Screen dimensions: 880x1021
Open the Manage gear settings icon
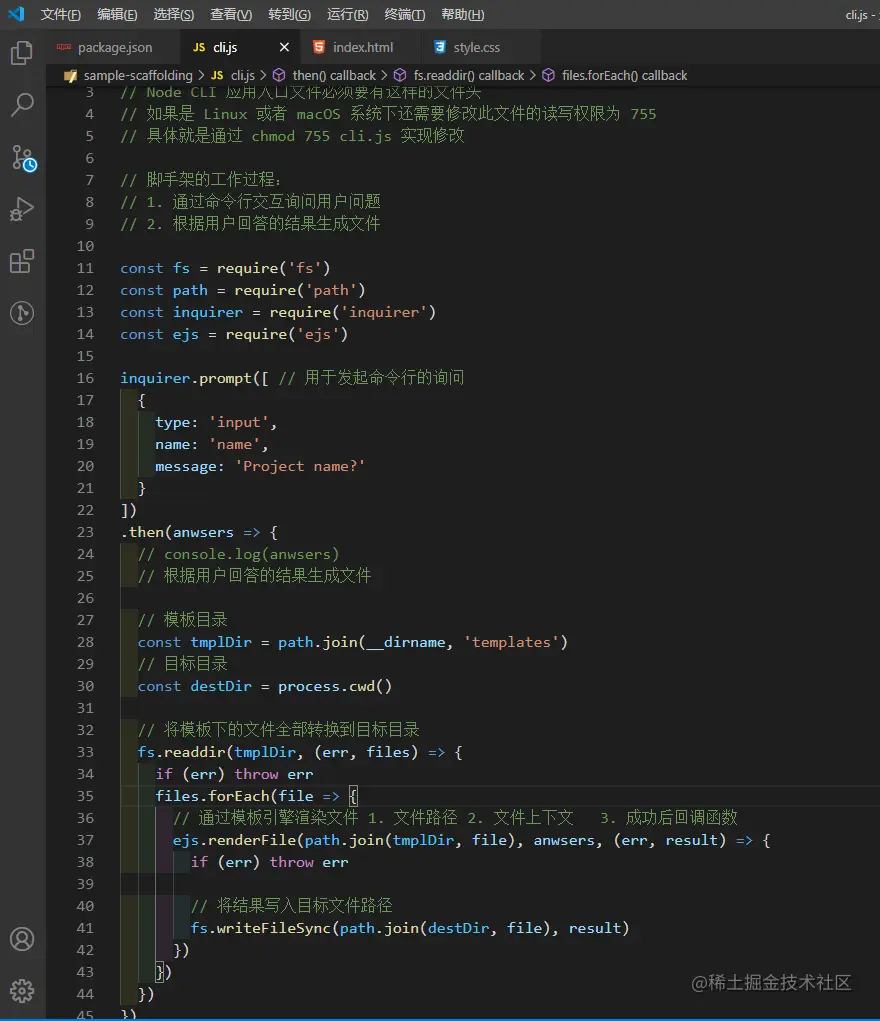(21, 991)
